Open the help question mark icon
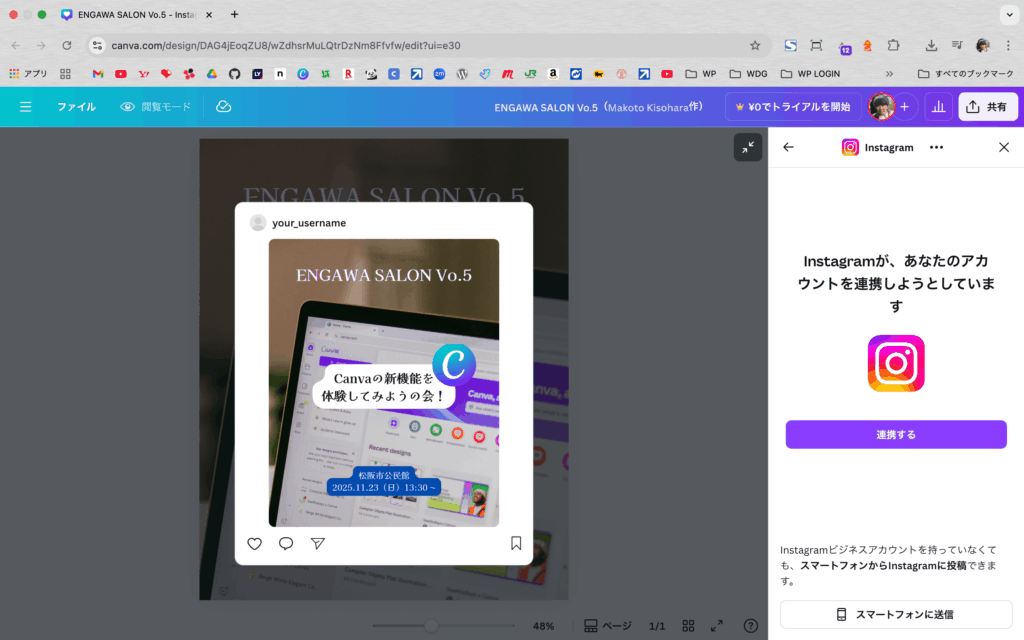 pos(750,626)
